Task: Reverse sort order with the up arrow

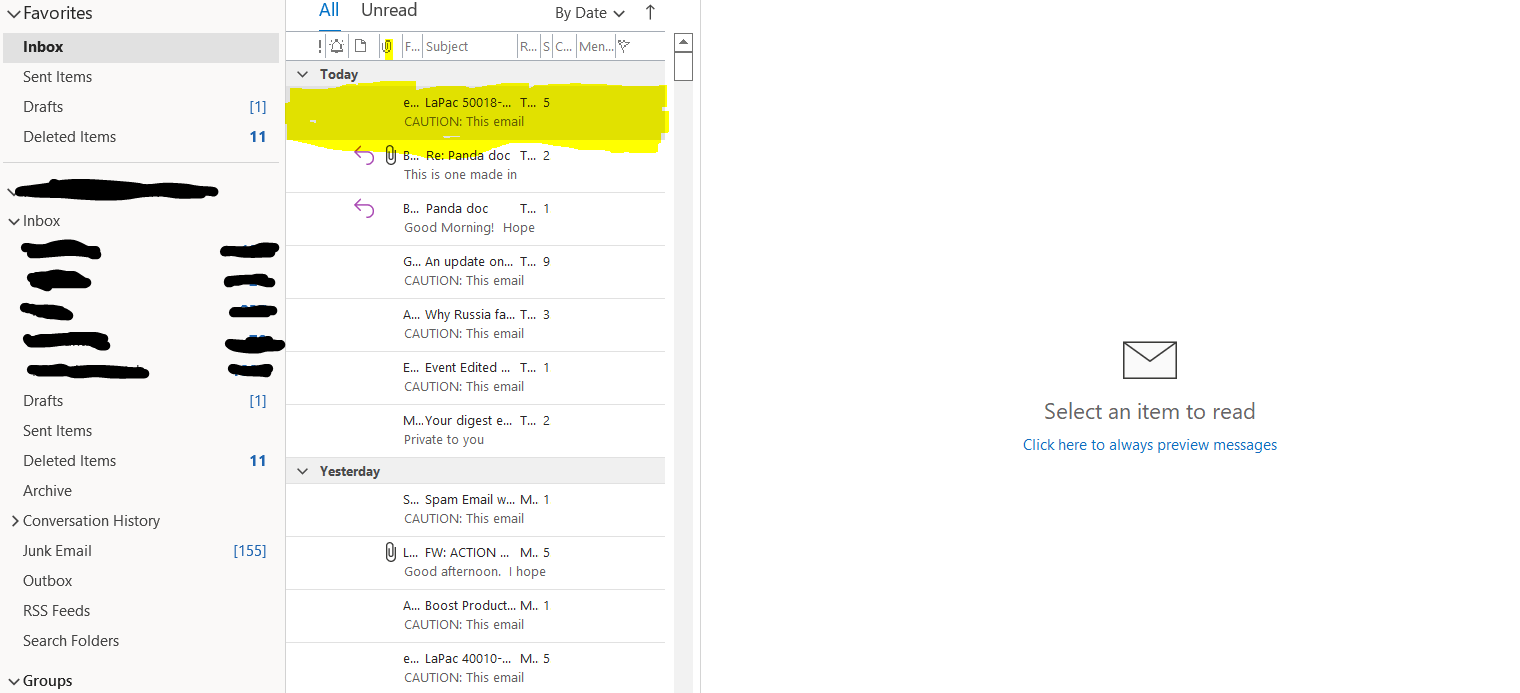Action: click(x=650, y=13)
